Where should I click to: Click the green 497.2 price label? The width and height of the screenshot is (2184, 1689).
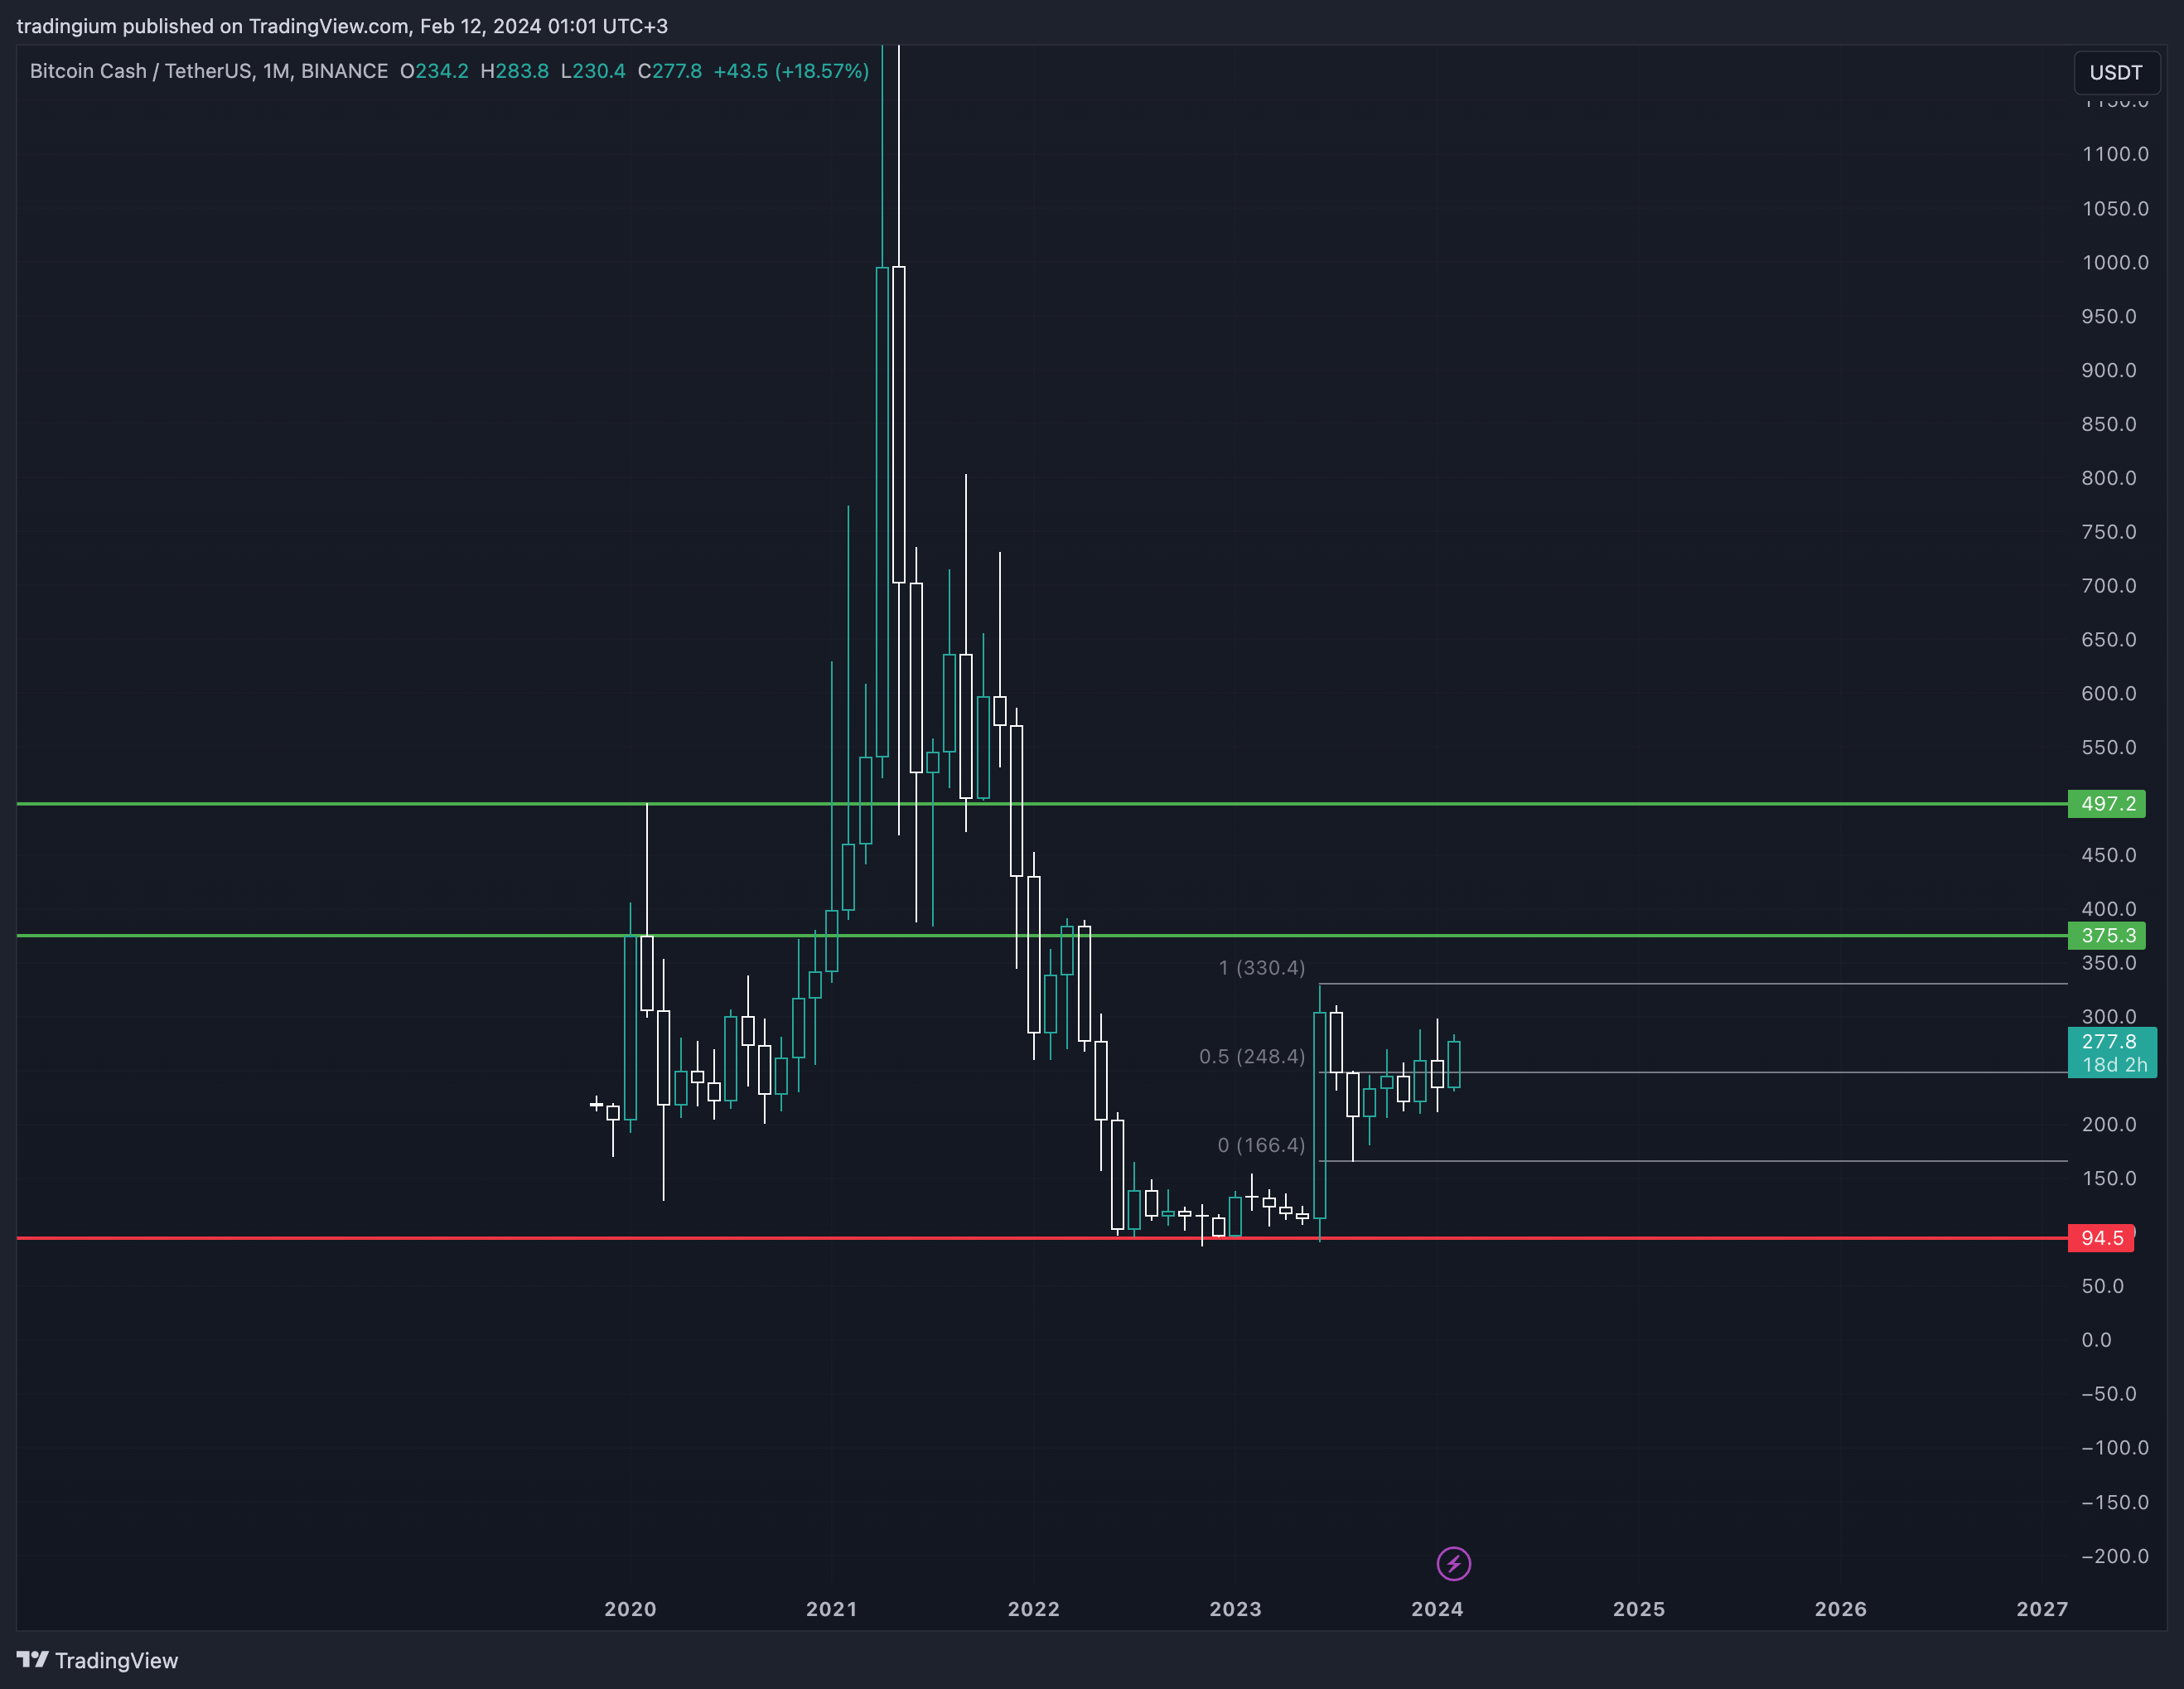tap(2106, 803)
